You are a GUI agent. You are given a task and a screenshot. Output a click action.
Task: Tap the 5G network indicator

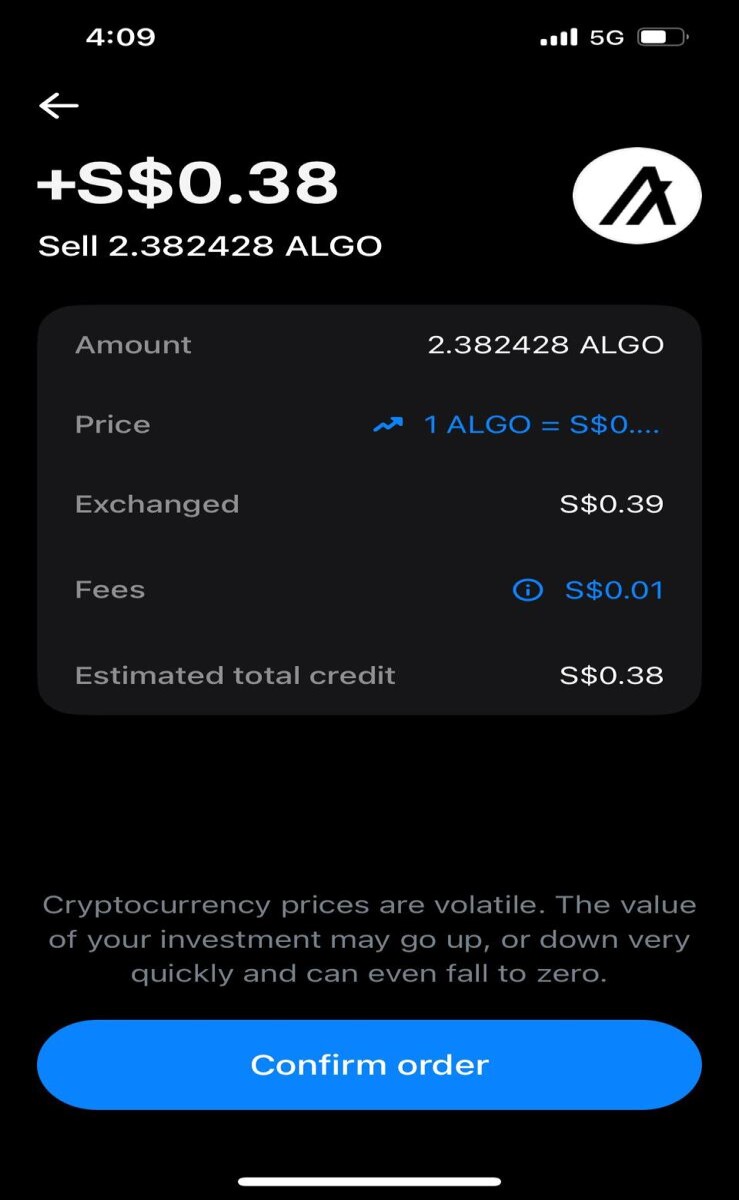click(x=607, y=38)
